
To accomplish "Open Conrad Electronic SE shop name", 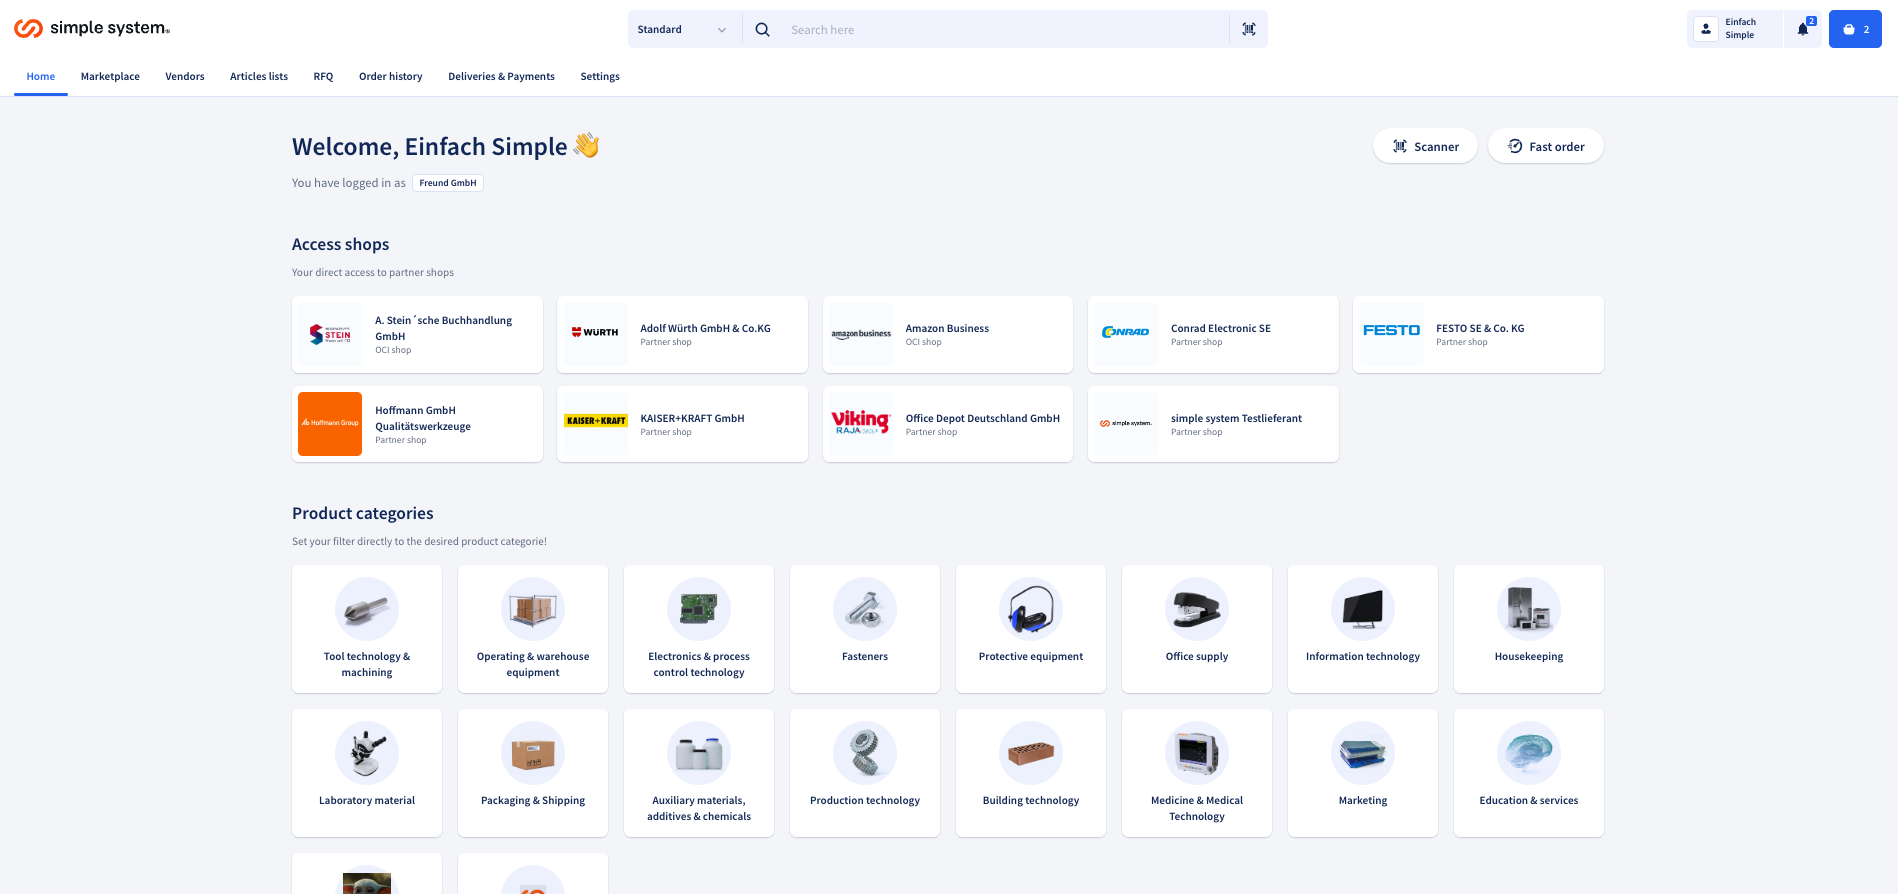I will point(1221,329).
